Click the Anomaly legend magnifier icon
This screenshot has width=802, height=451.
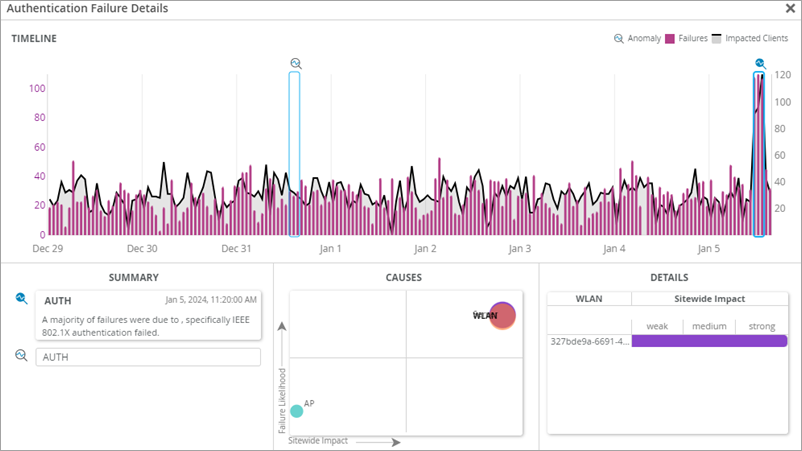point(619,39)
